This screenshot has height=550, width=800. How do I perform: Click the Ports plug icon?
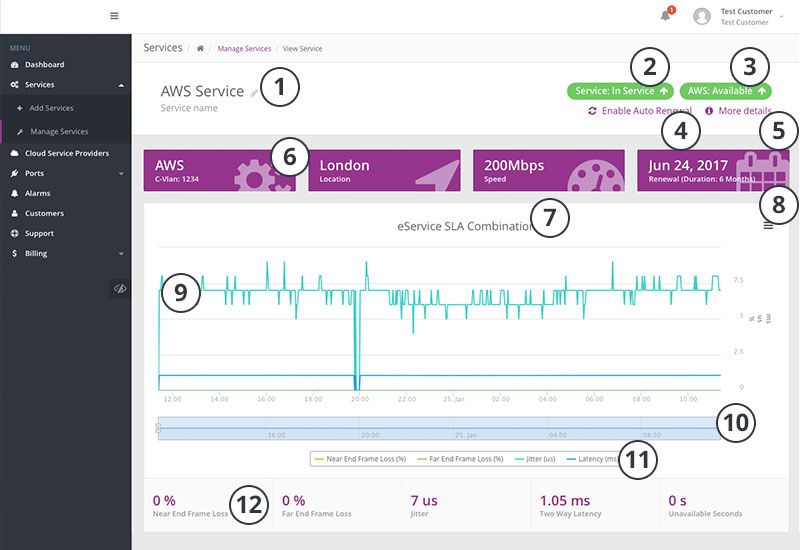pos(14,173)
